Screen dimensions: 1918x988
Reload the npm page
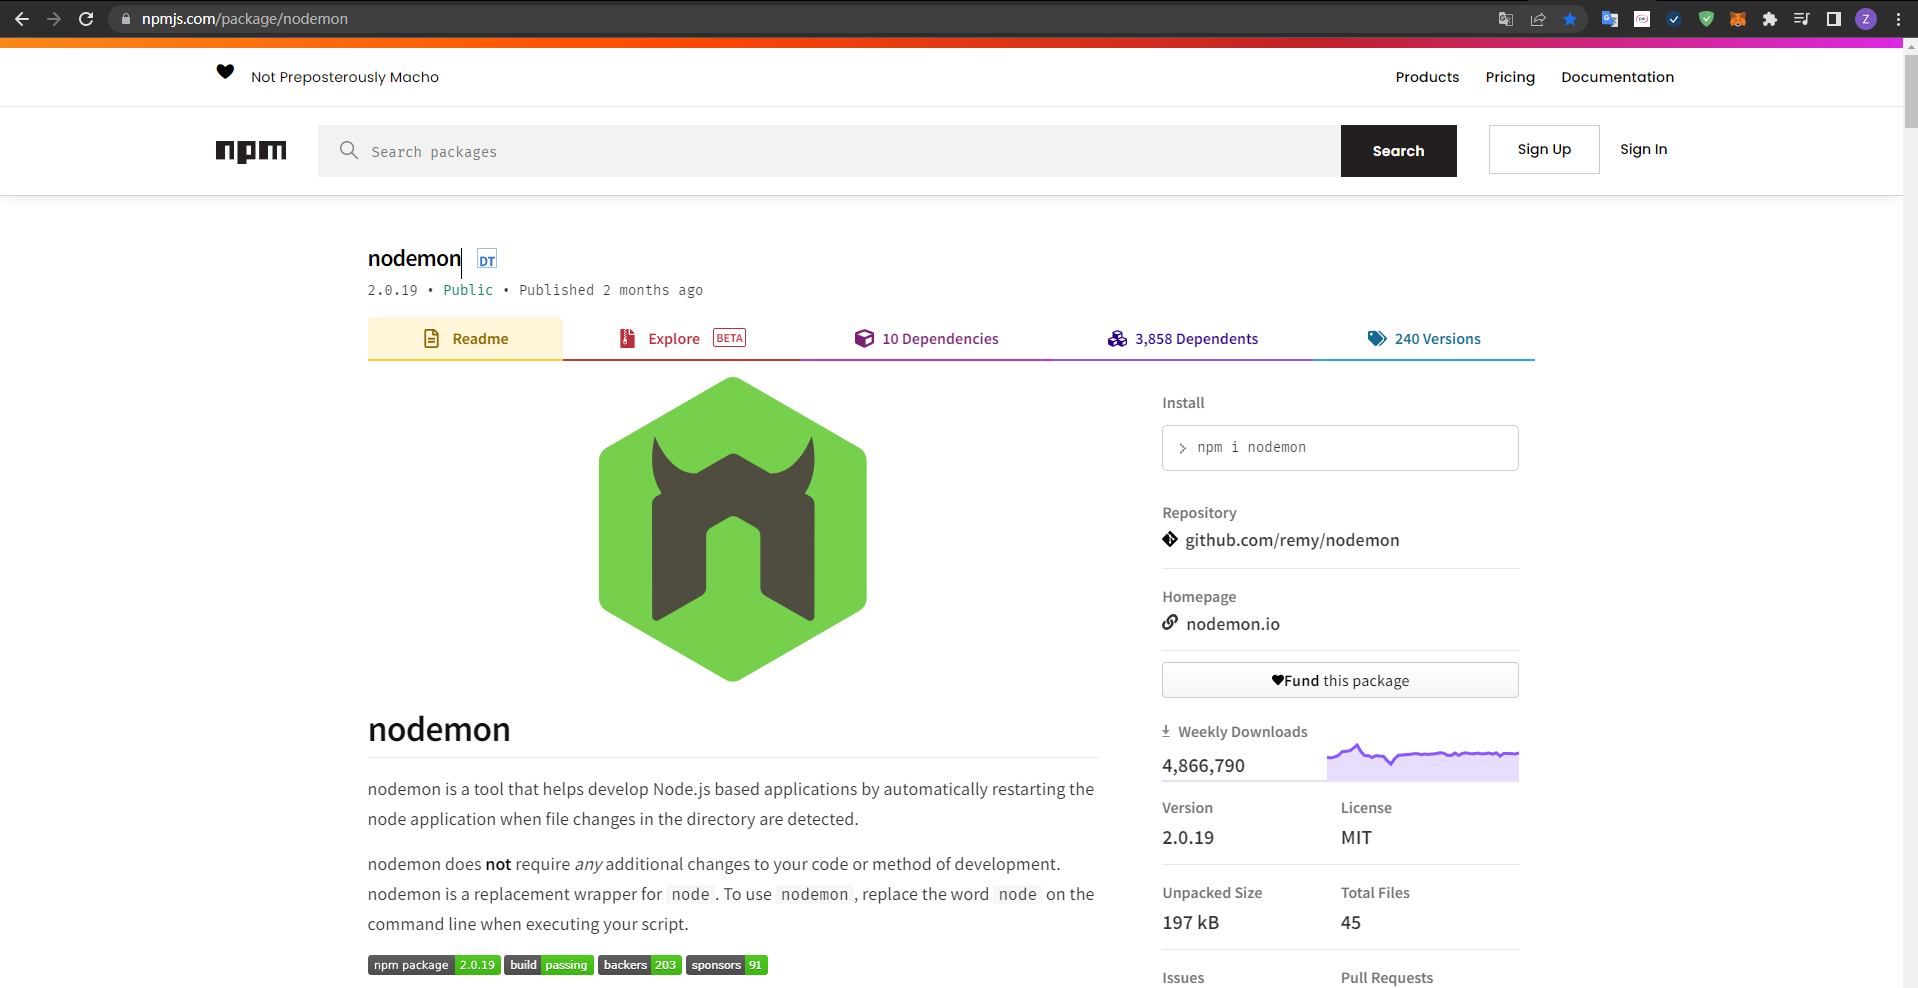coord(86,19)
